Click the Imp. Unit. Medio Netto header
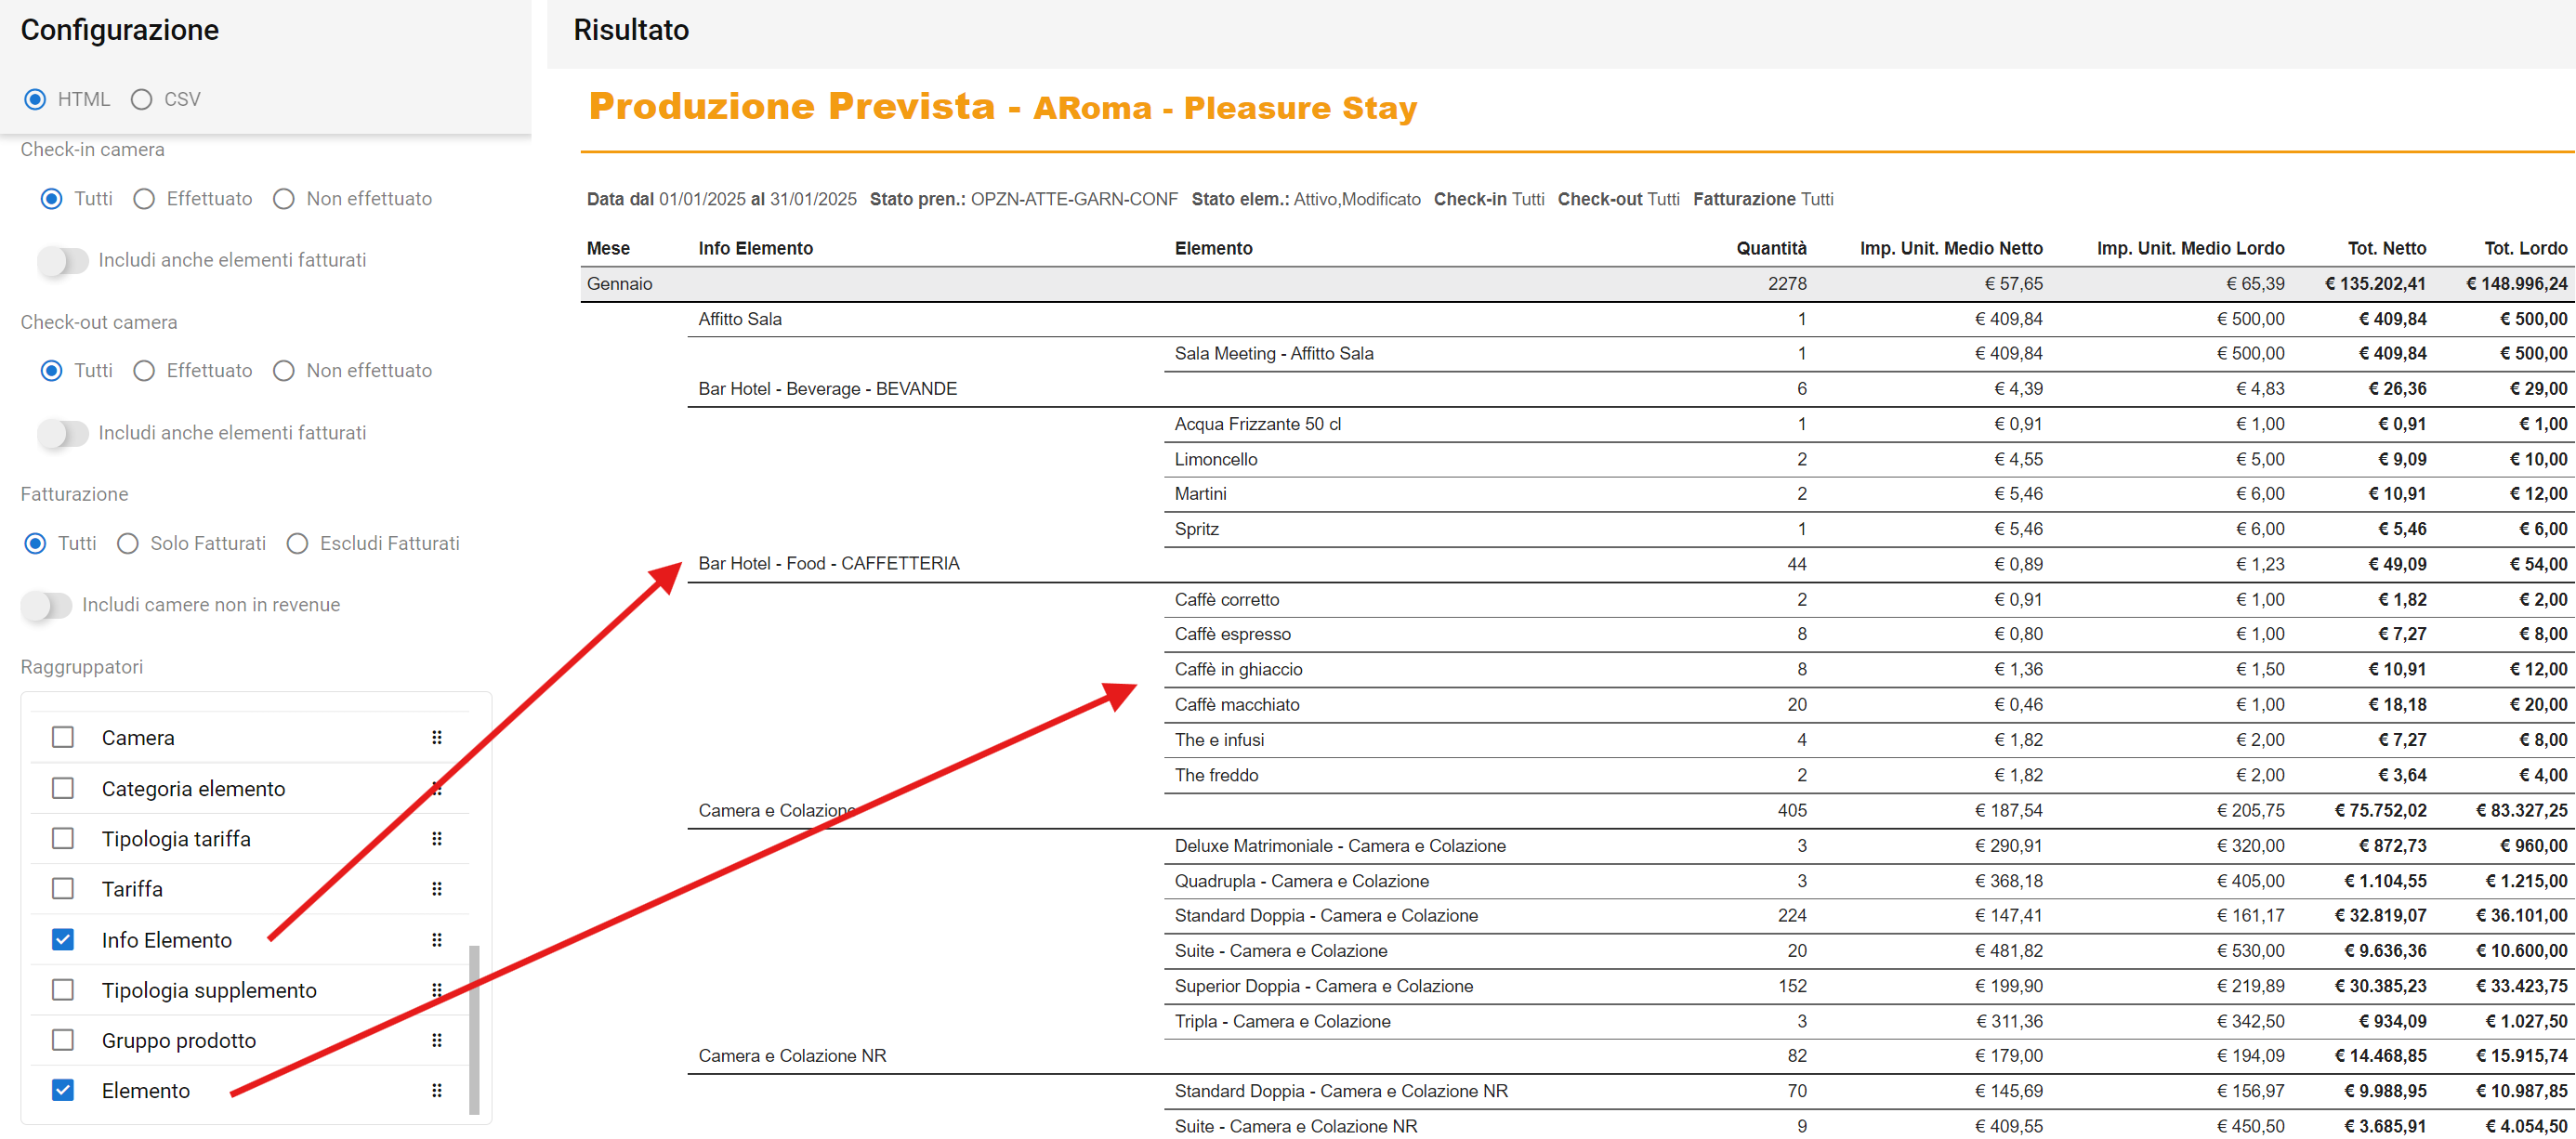 coord(1951,249)
